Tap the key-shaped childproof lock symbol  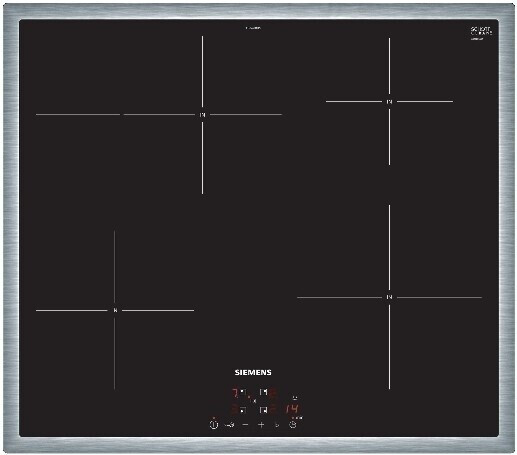[229, 425]
